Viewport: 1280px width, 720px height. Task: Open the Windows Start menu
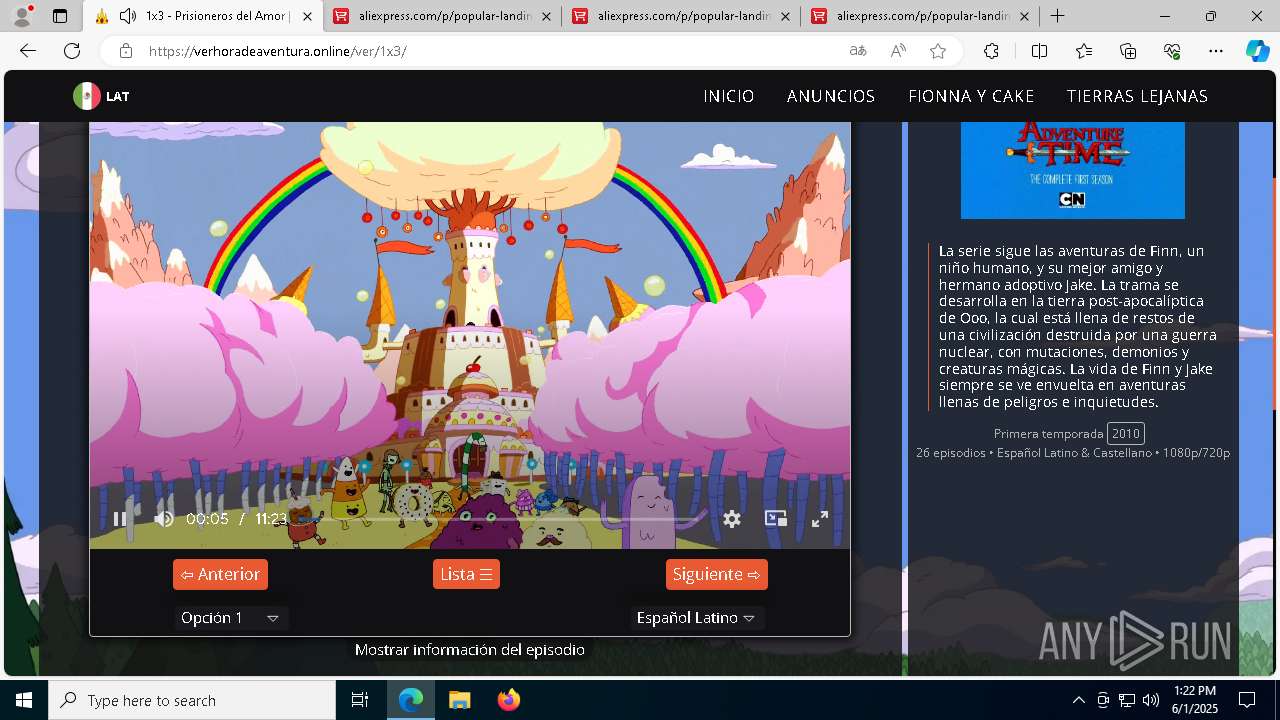point(24,700)
